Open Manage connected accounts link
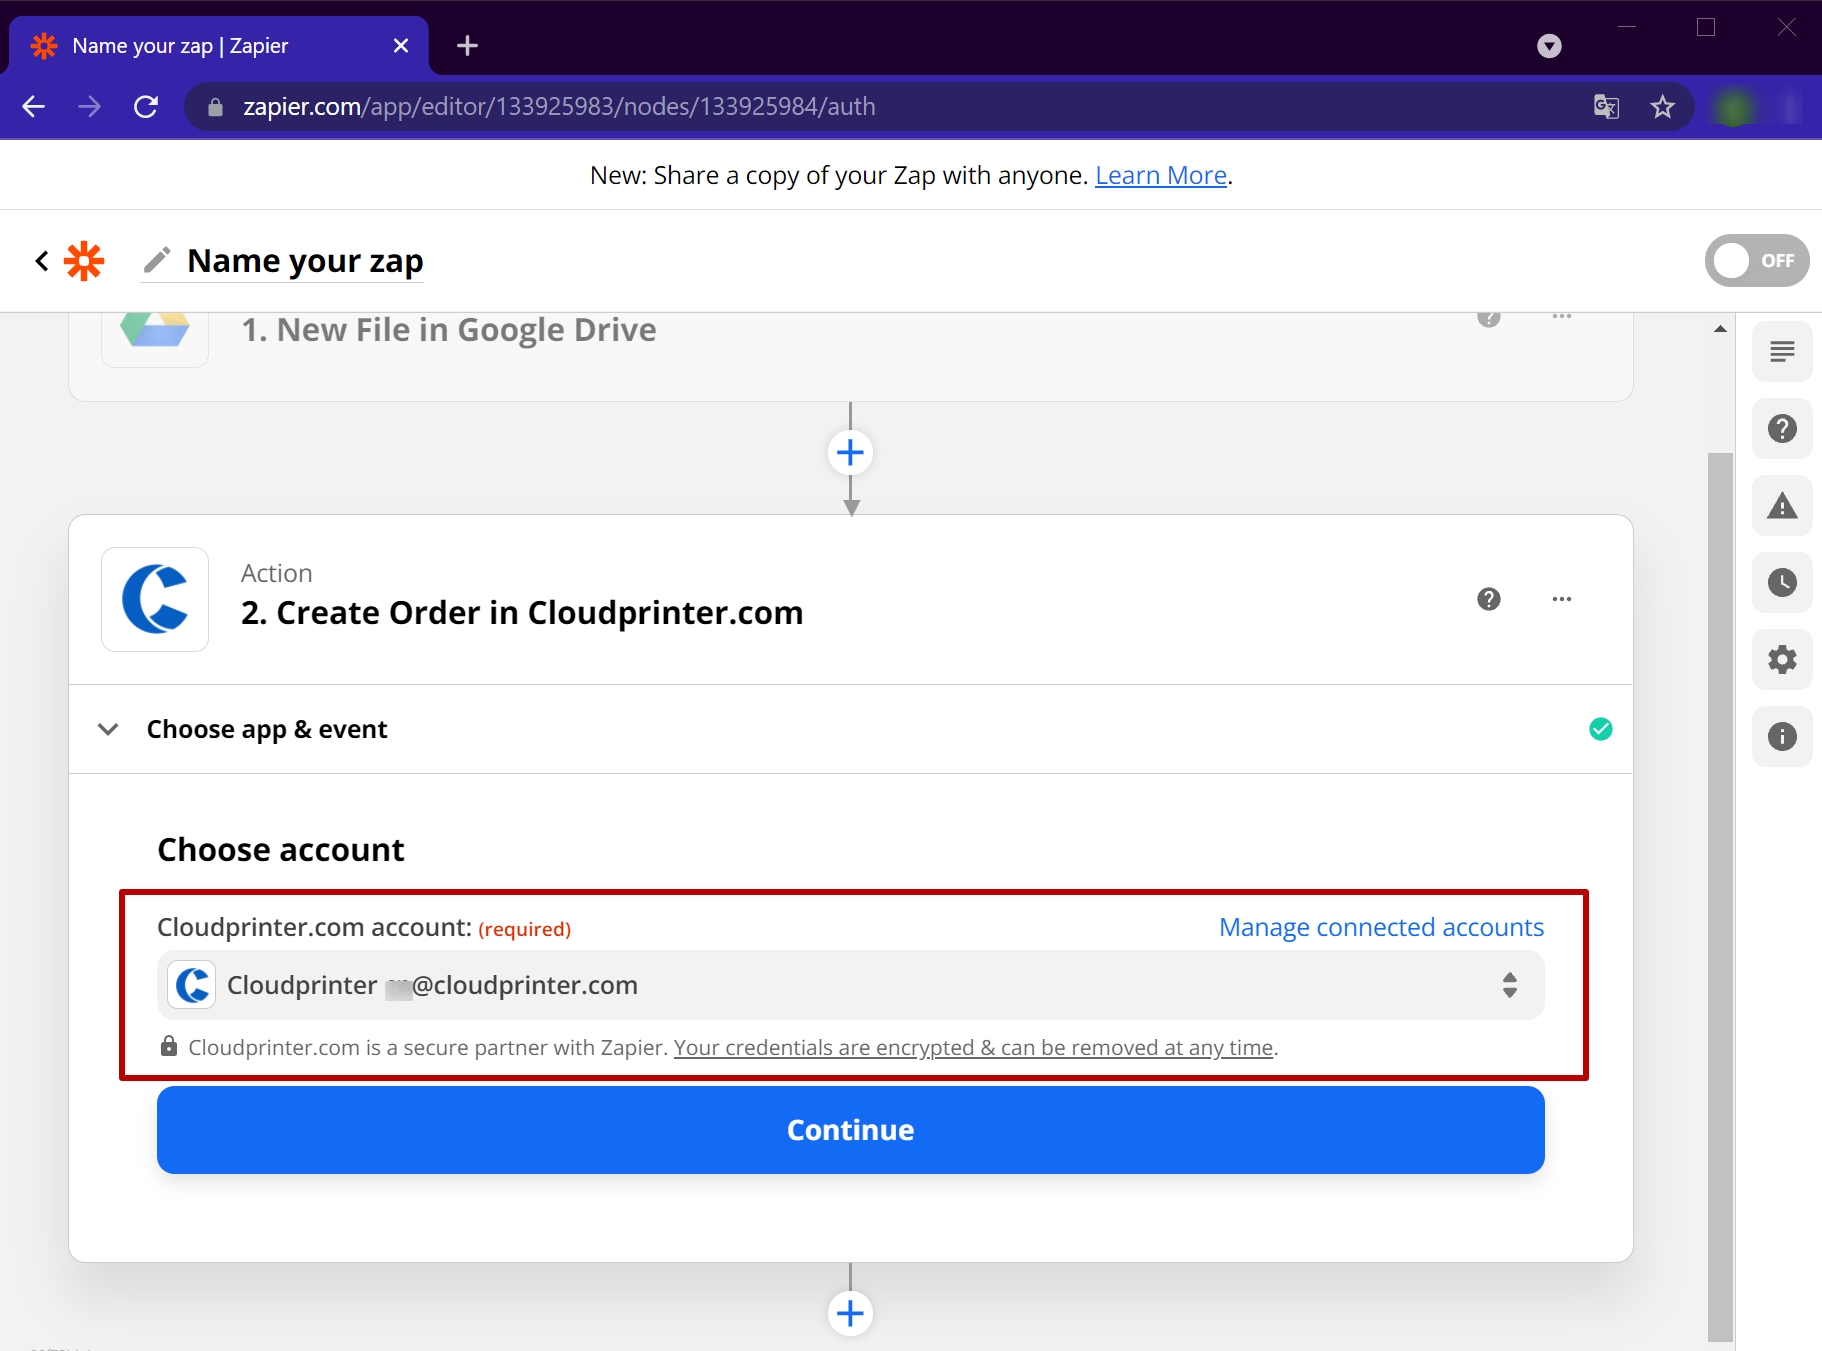Screen dimensions: 1822x1351 (1382, 927)
